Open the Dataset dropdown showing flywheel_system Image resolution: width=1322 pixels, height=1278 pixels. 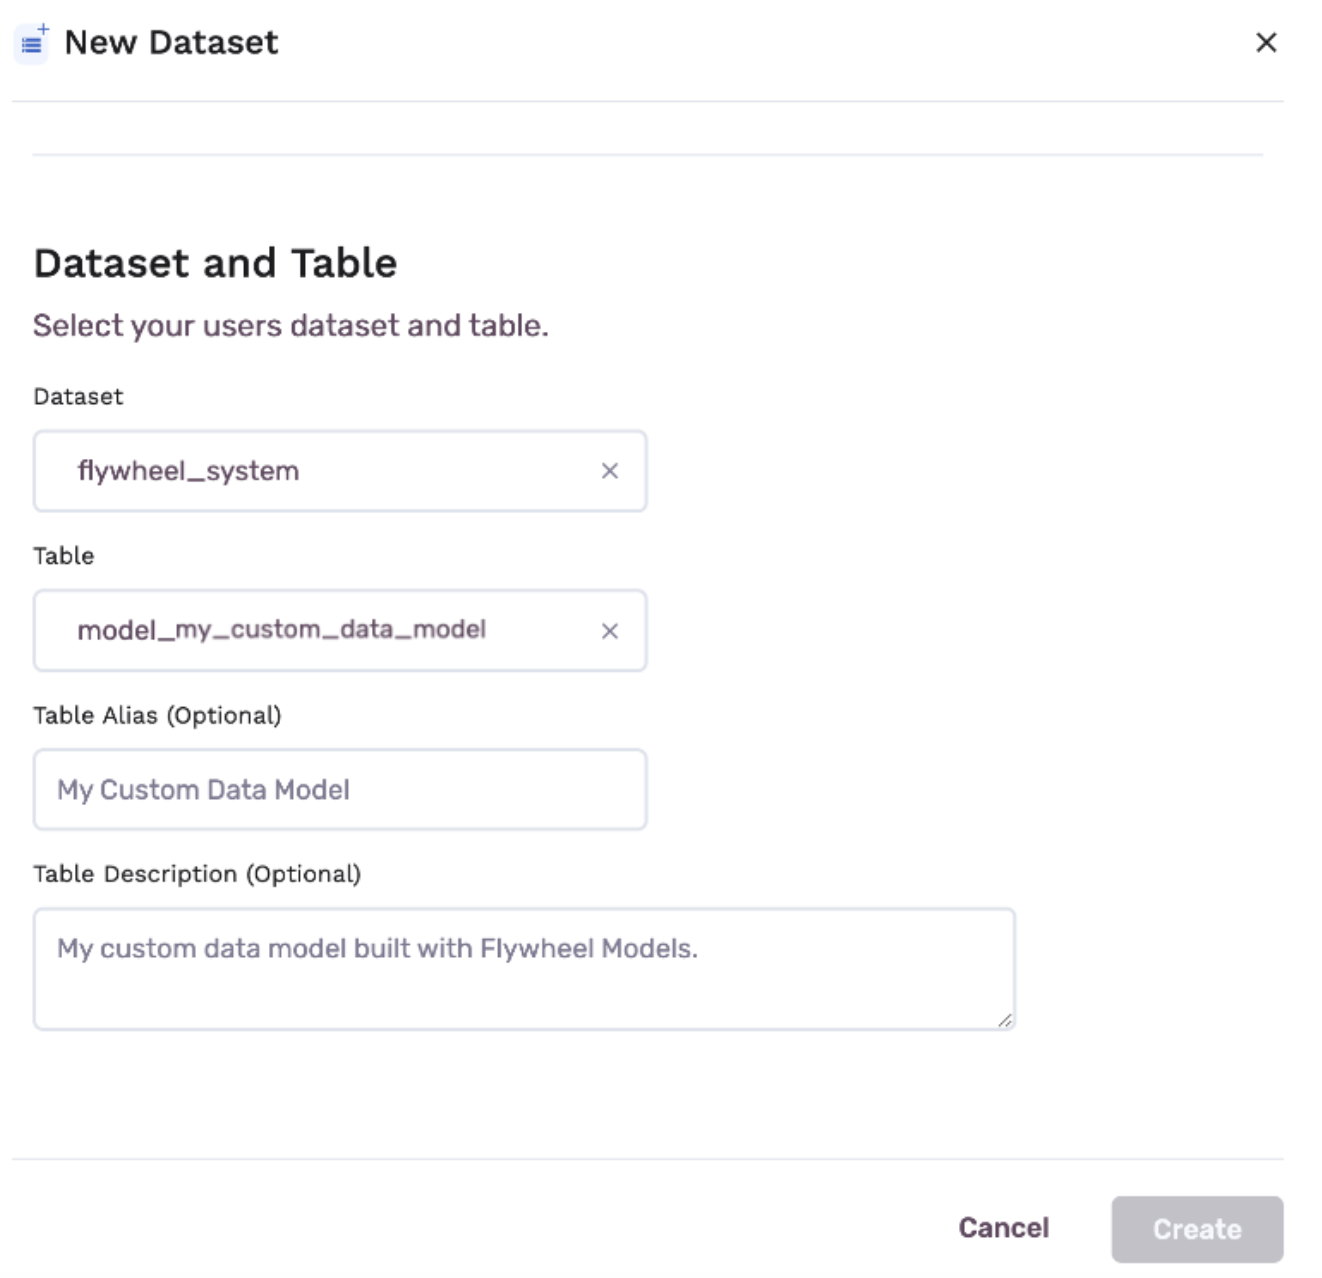(x=340, y=471)
